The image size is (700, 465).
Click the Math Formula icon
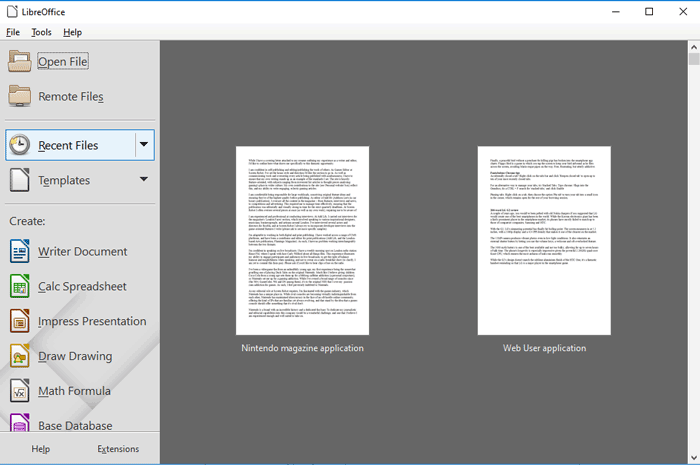[x=20, y=390]
